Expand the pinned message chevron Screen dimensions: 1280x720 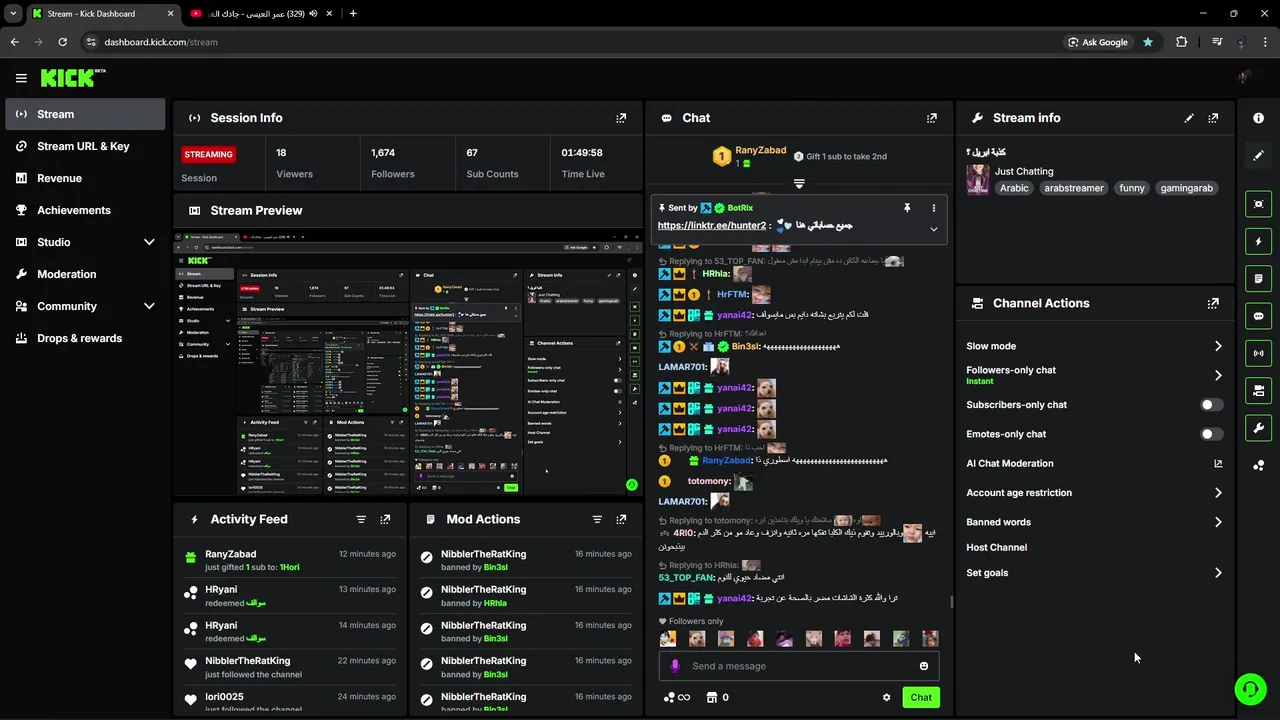click(934, 229)
